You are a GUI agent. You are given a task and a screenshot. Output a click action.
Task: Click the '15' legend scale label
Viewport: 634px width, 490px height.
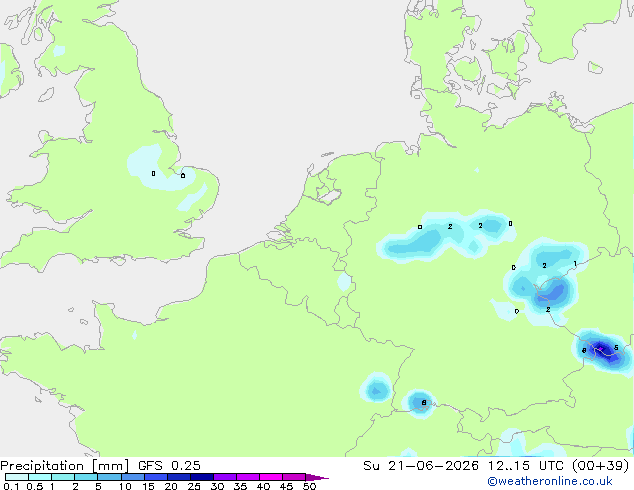coord(148,486)
